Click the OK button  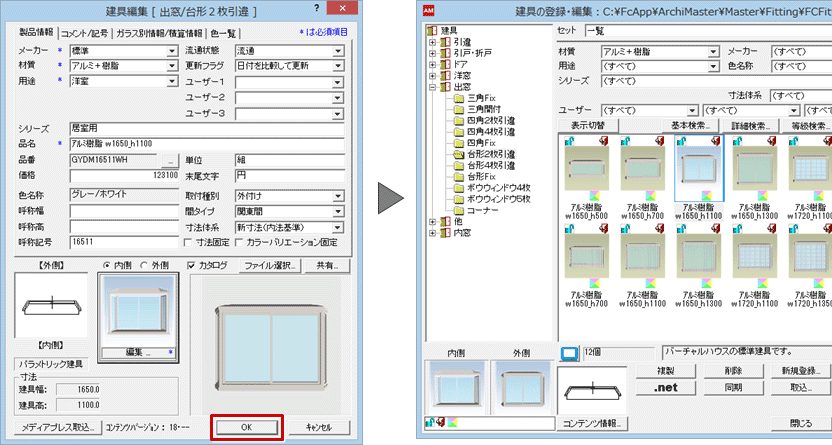point(247,427)
